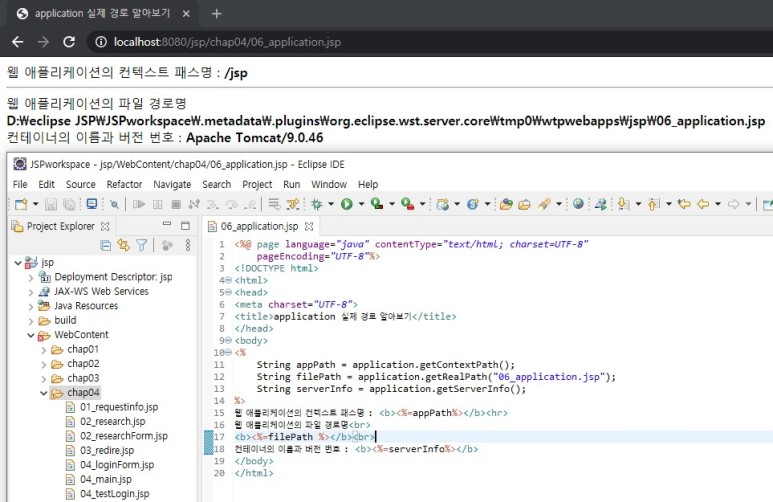Select 04_loginForm.jsp in the tree
The image size is (773, 502).
117,465
